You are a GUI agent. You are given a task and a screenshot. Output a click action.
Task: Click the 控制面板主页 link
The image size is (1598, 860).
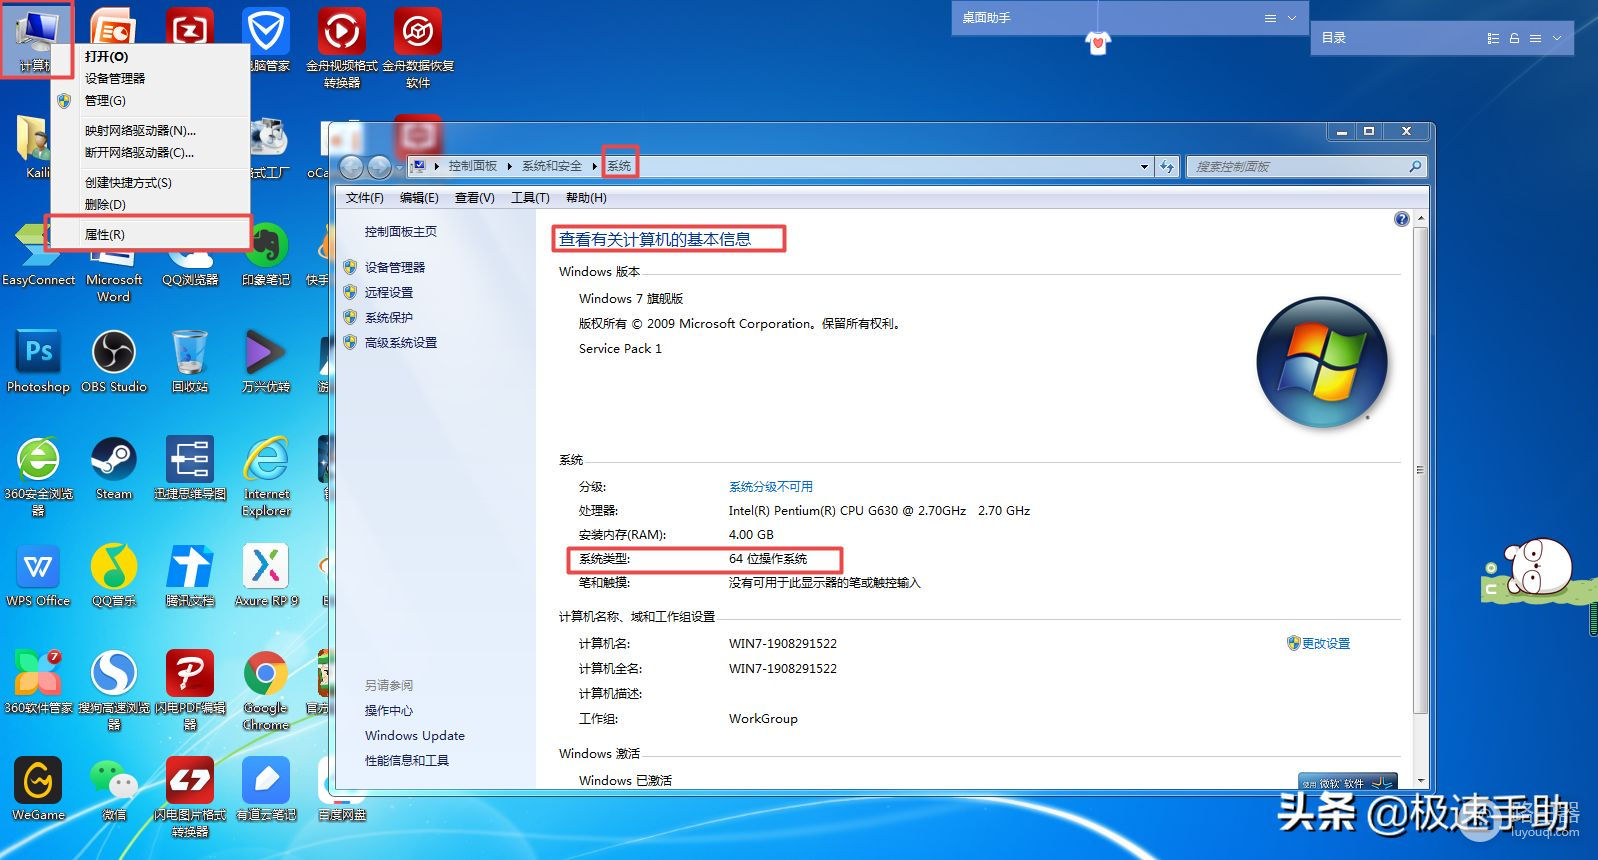(401, 231)
